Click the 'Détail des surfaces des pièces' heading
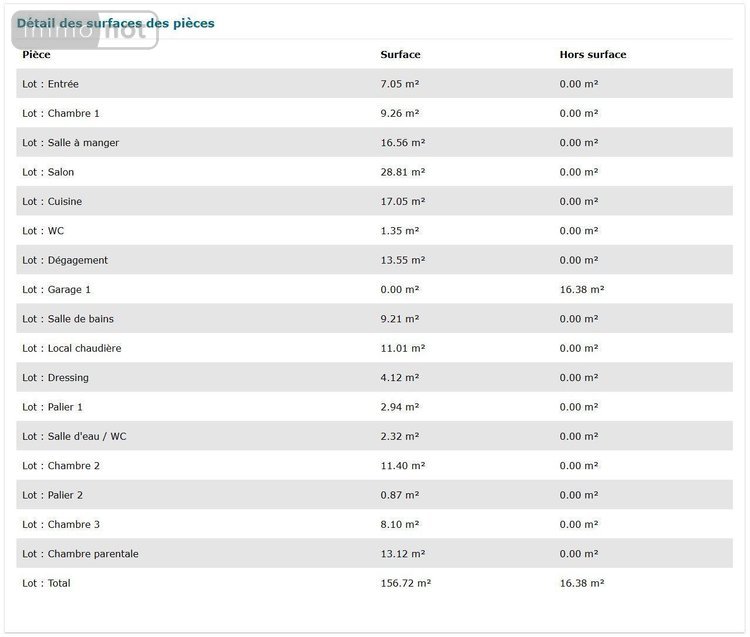The height and width of the screenshot is (637, 750). tap(115, 23)
